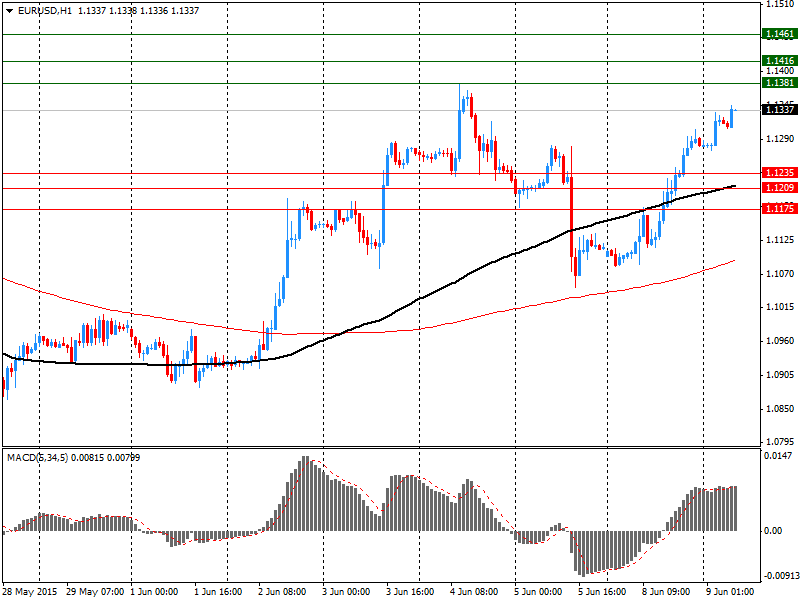Select the 1.1381 green resistance level label

click(x=780, y=83)
